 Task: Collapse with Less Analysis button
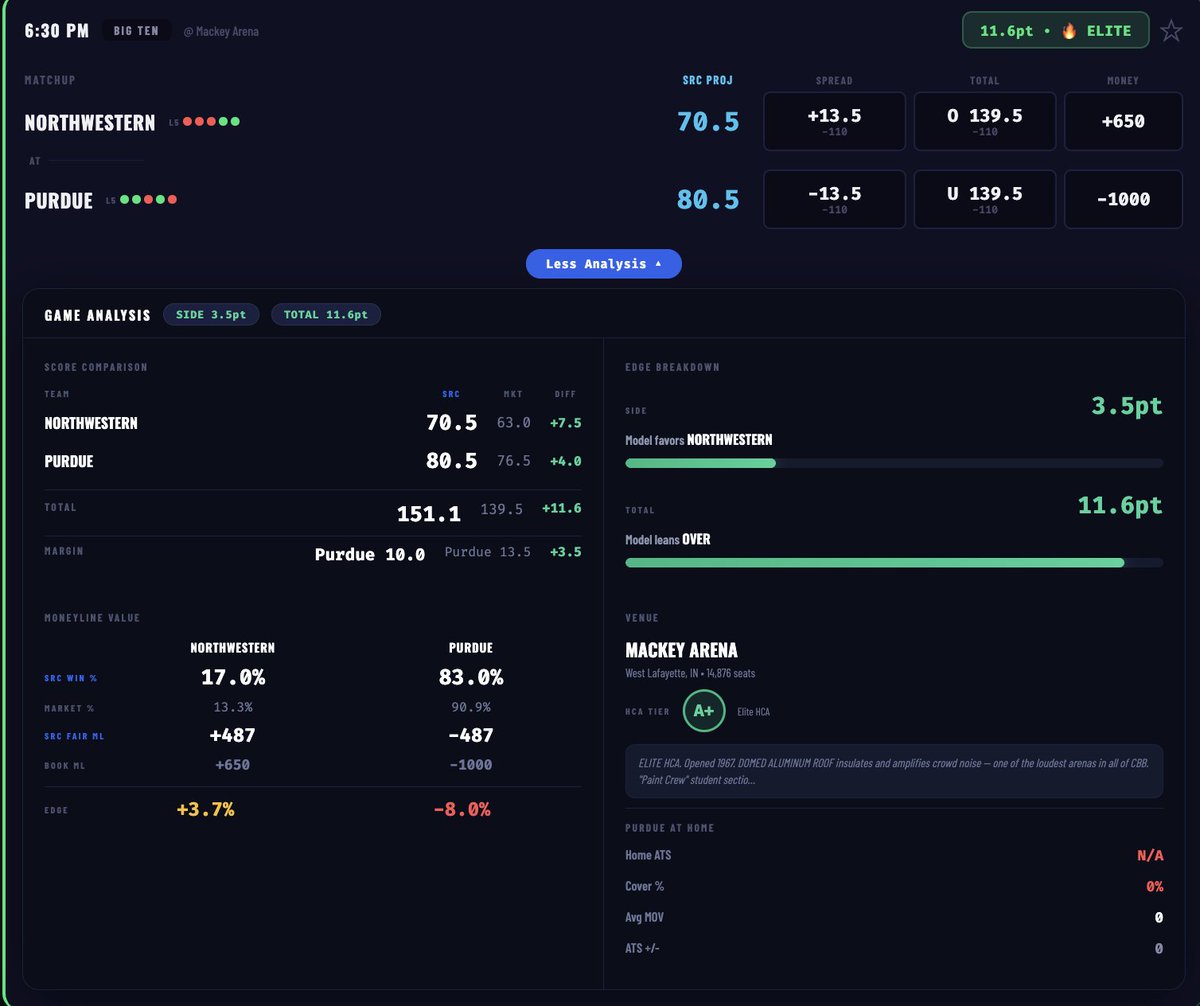[604, 264]
